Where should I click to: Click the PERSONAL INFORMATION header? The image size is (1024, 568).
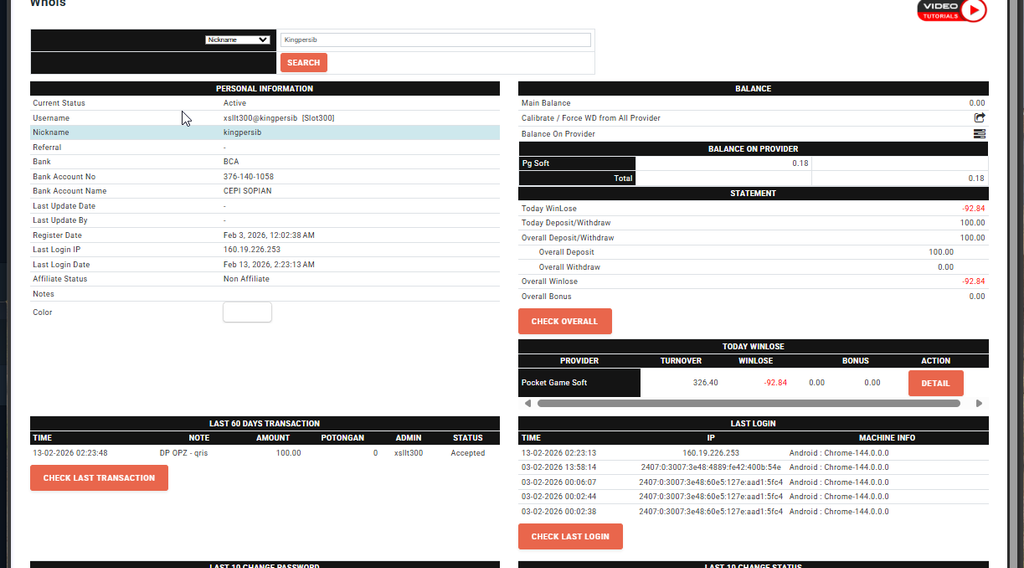[x=264, y=89]
